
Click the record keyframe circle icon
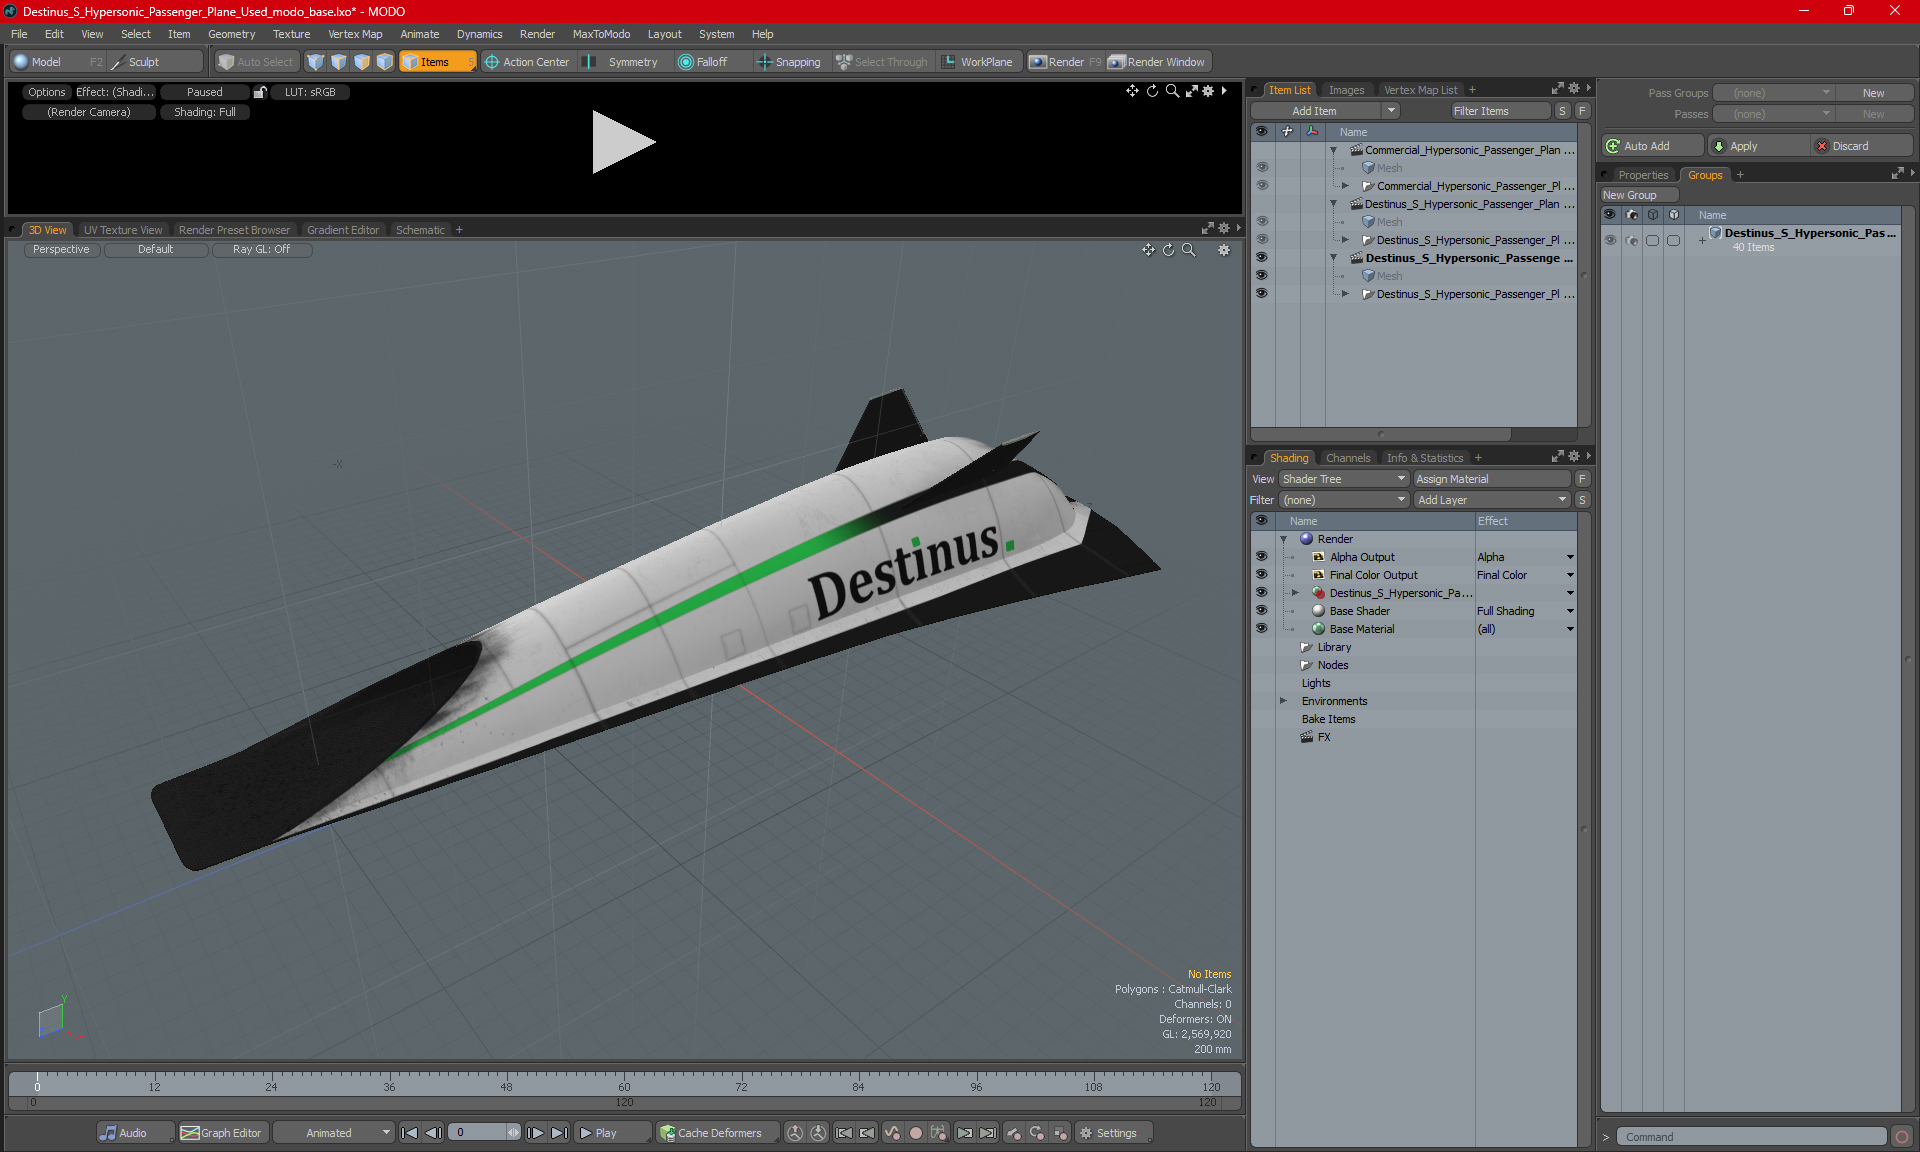coord(915,1133)
